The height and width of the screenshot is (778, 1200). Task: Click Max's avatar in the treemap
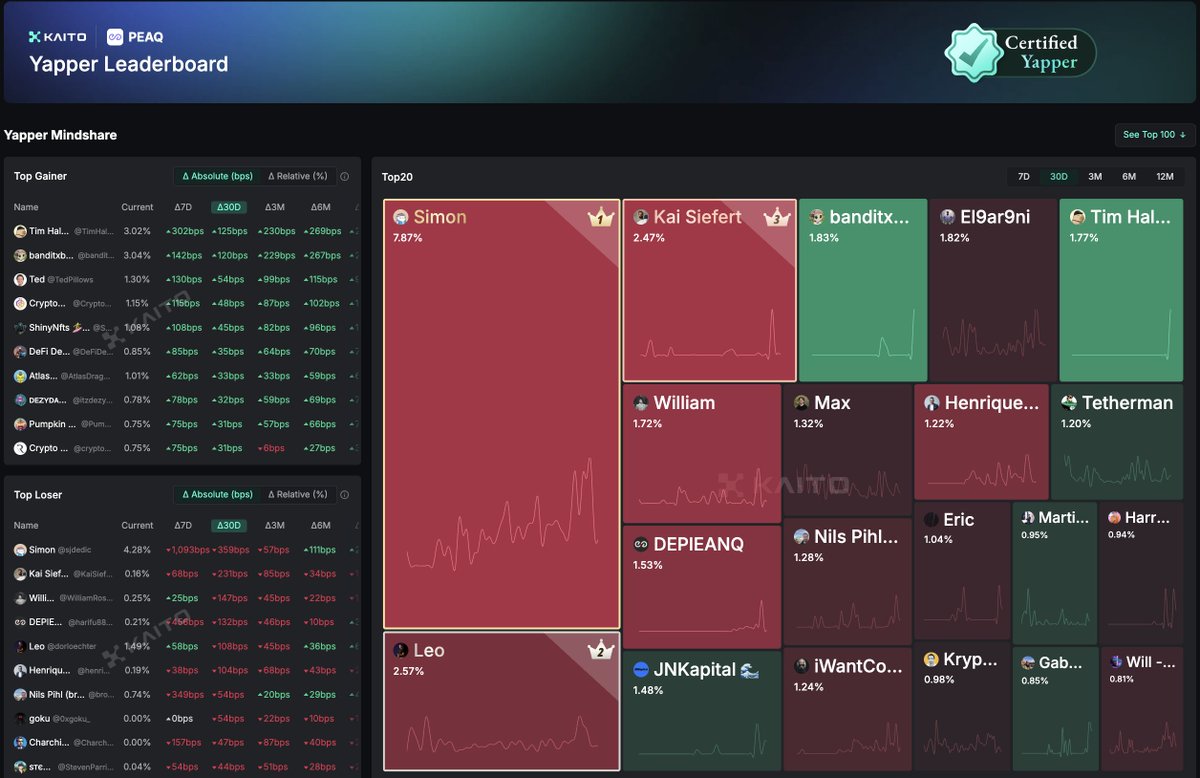801,403
